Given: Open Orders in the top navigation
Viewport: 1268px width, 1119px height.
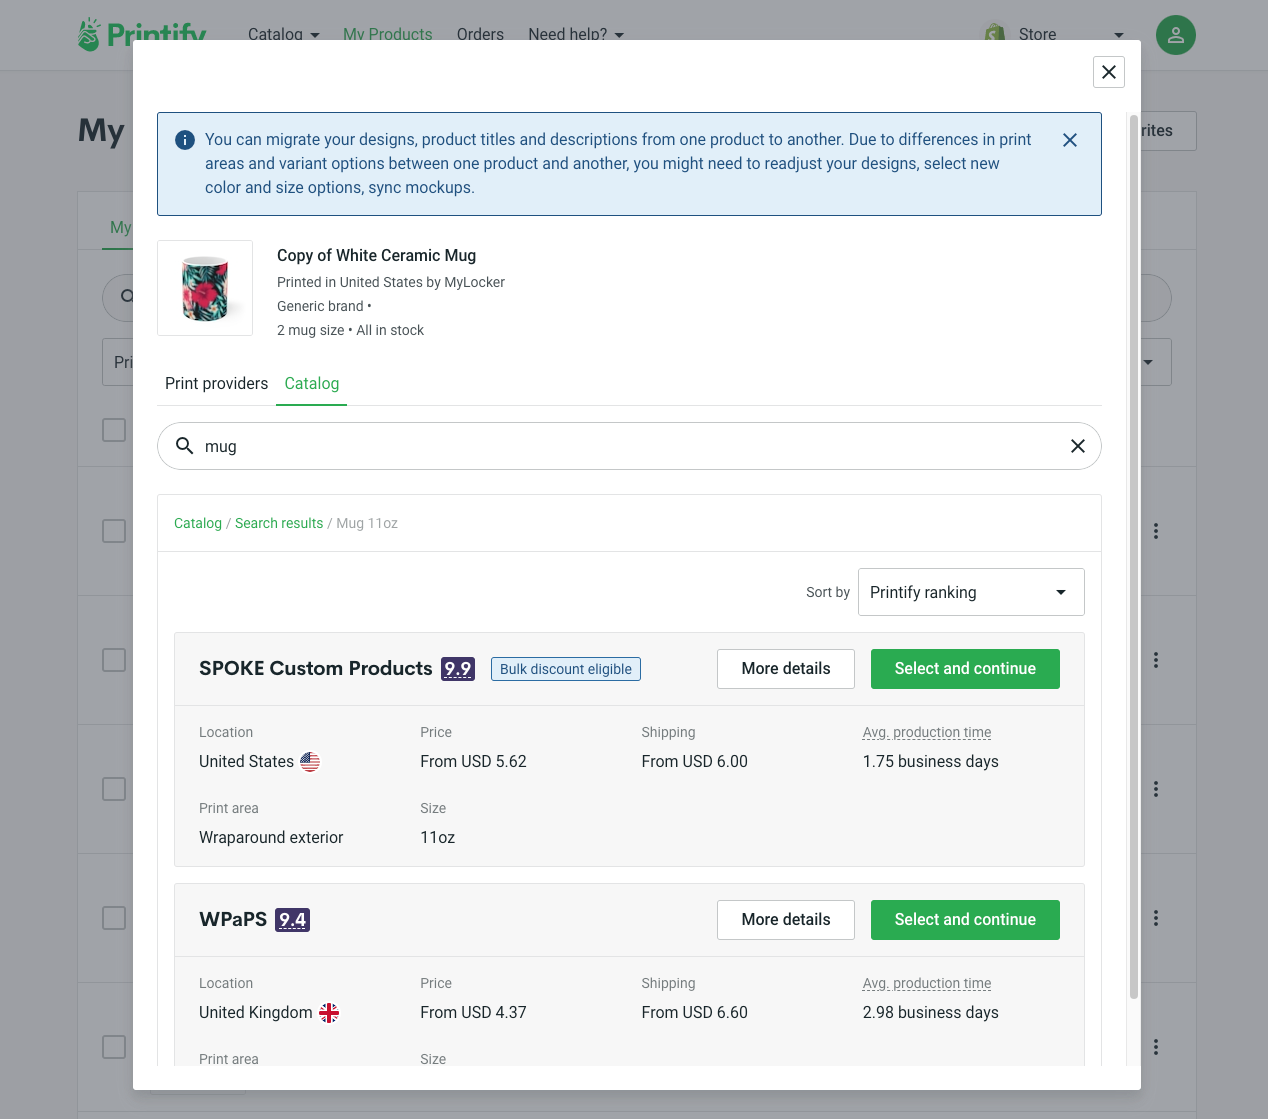Looking at the screenshot, I should point(480,34).
